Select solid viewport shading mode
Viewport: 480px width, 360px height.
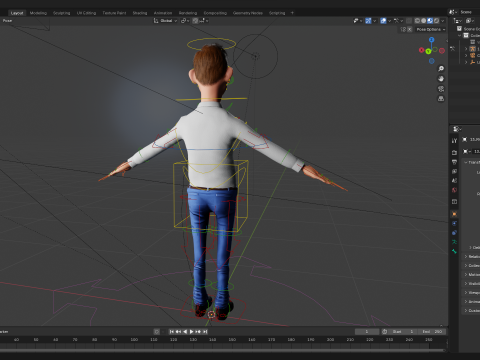pyautogui.click(x=424, y=21)
